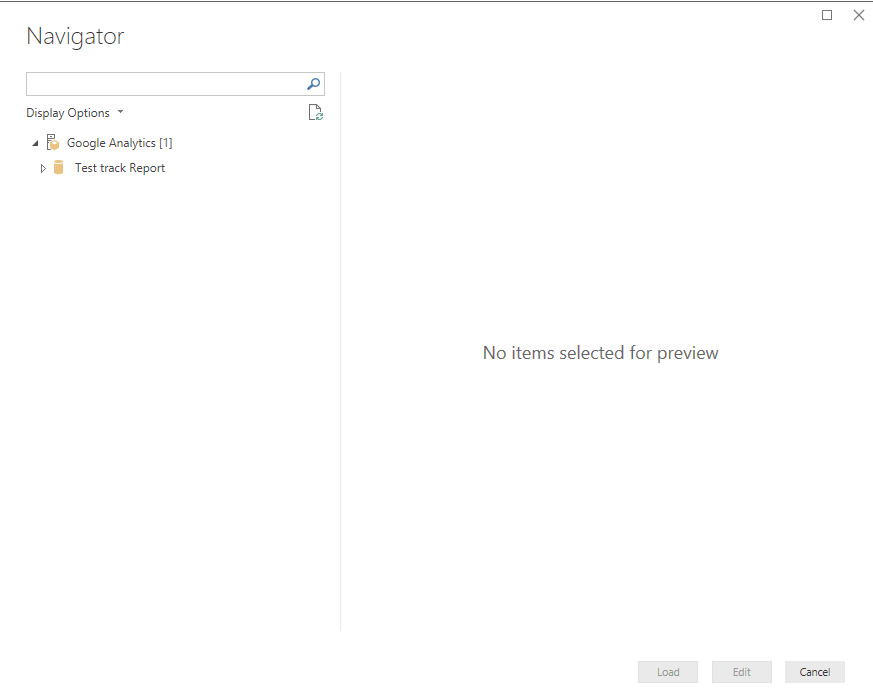This screenshot has height=696, width=873.
Task: Click the Test track Report database icon
Action: (x=58, y=168)
